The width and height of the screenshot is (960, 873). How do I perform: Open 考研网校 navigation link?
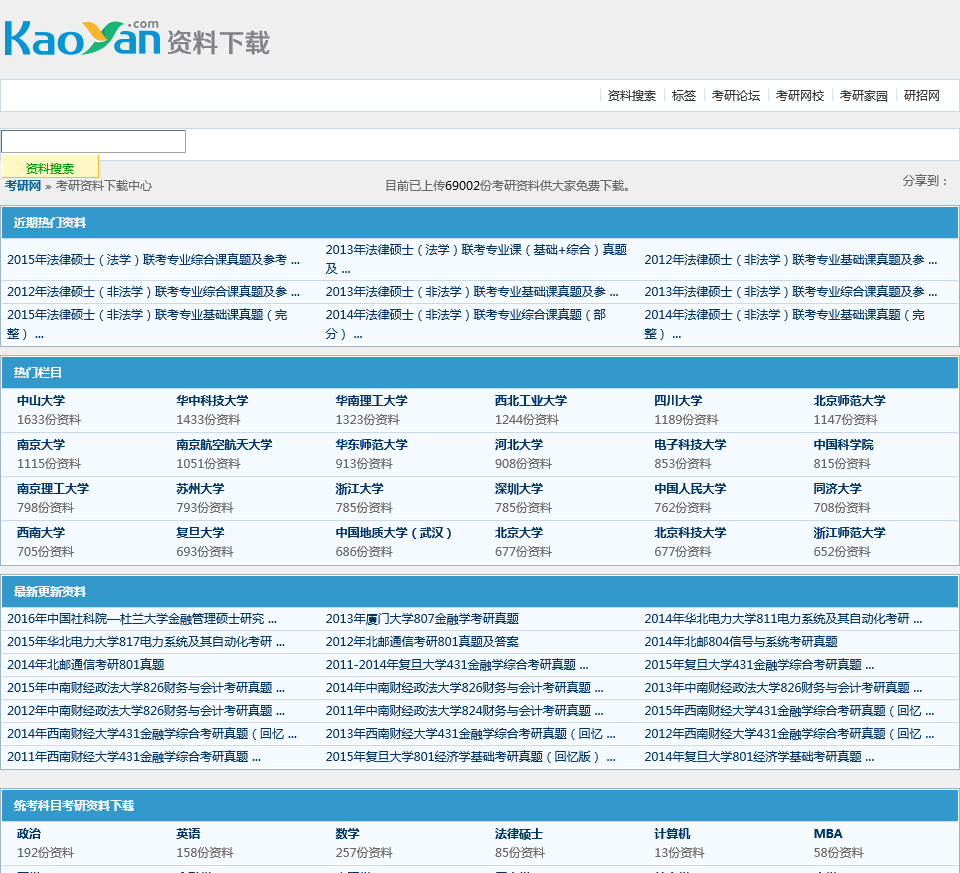point(800,96)
